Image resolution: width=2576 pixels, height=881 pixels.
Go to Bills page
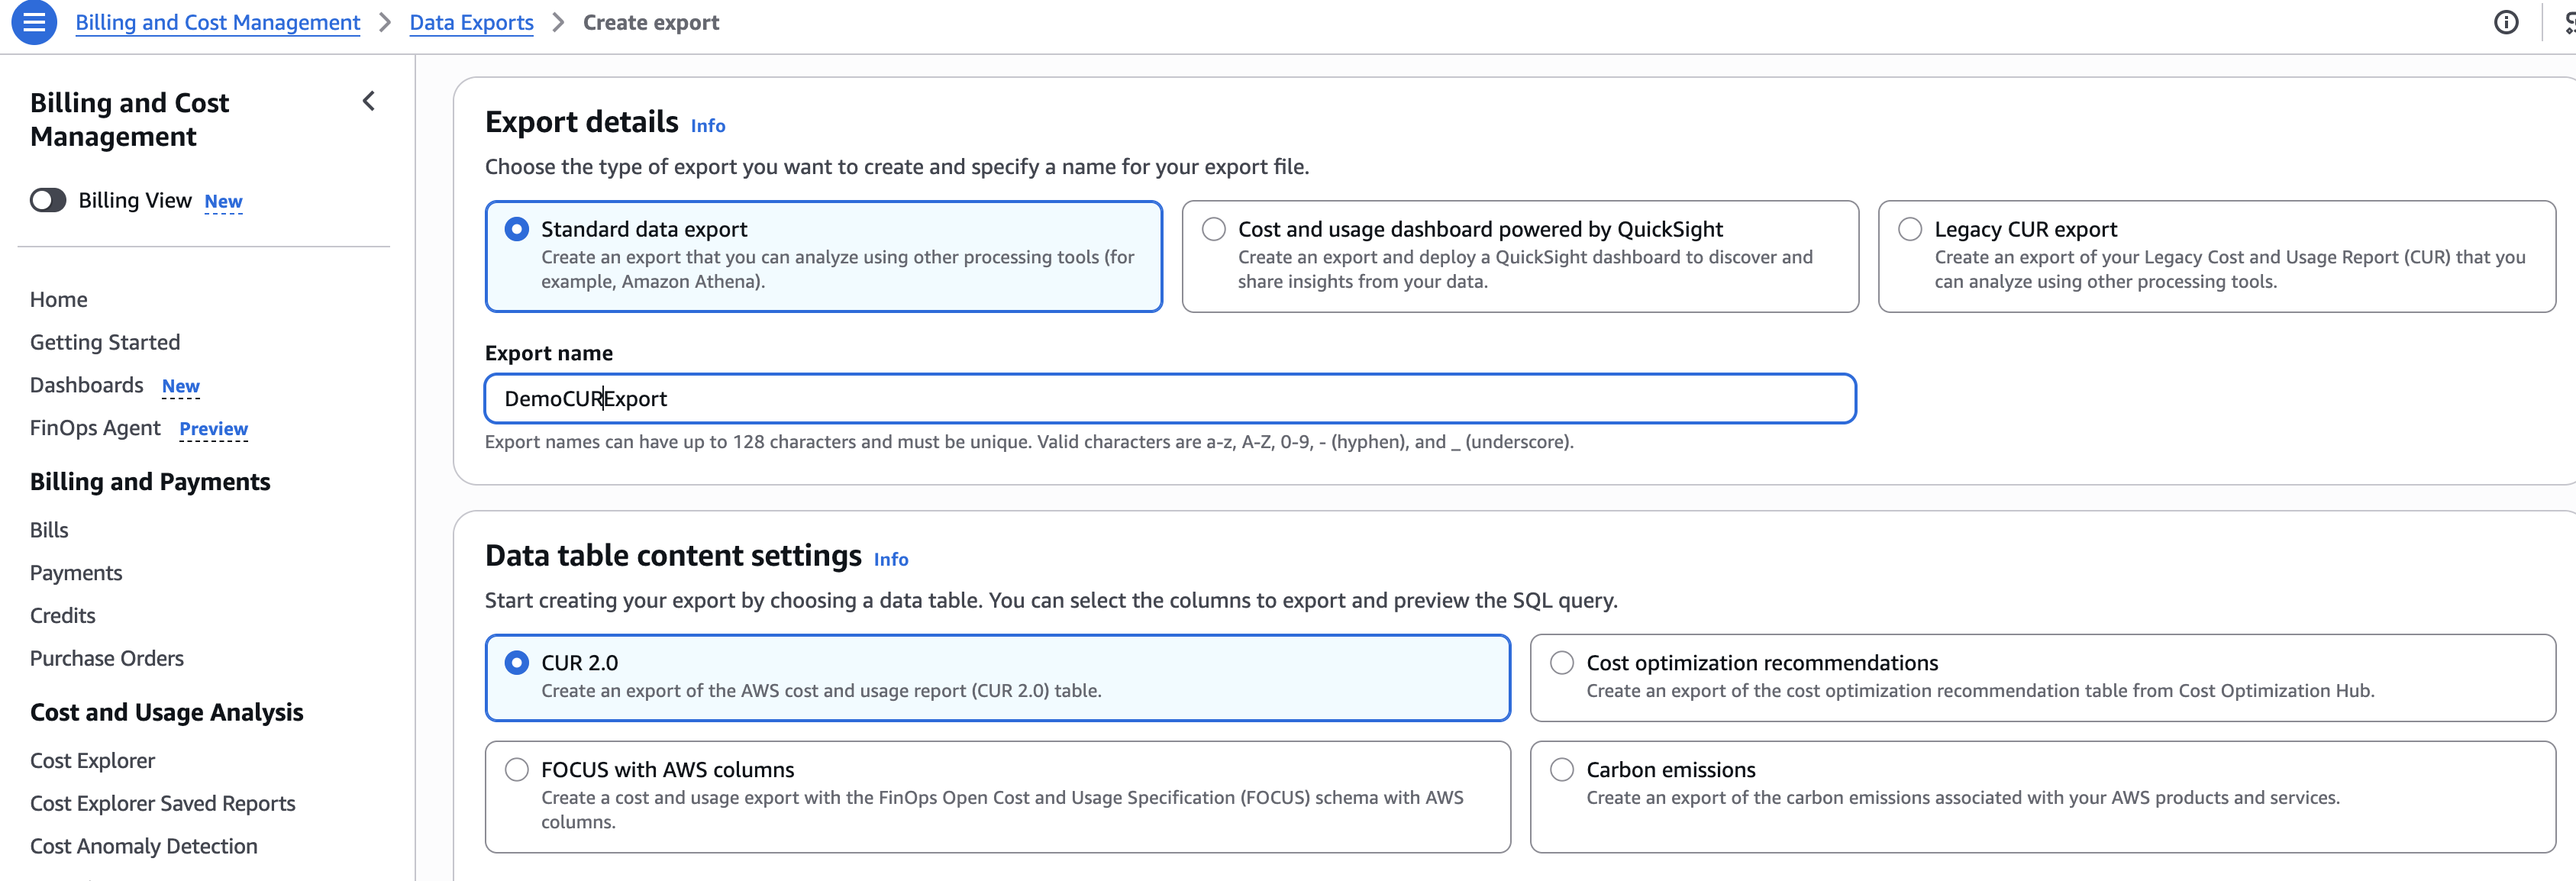pyautogui.click(x=49, y=530)
